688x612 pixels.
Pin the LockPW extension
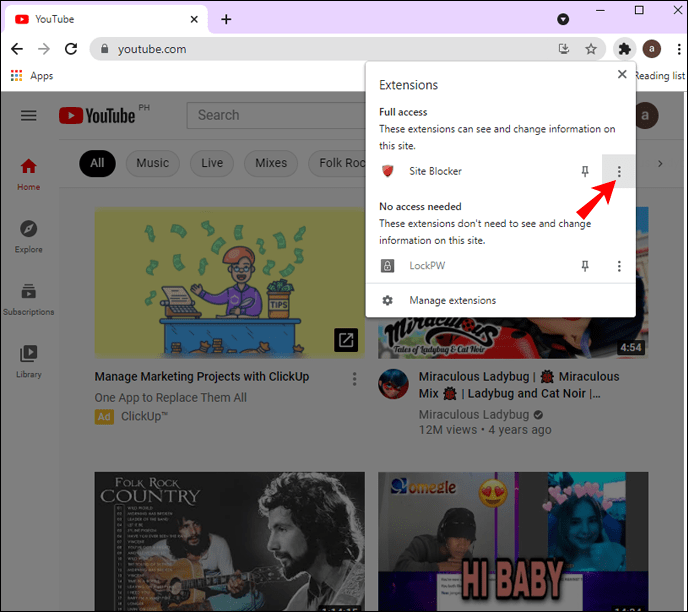(x=585, y=266)
